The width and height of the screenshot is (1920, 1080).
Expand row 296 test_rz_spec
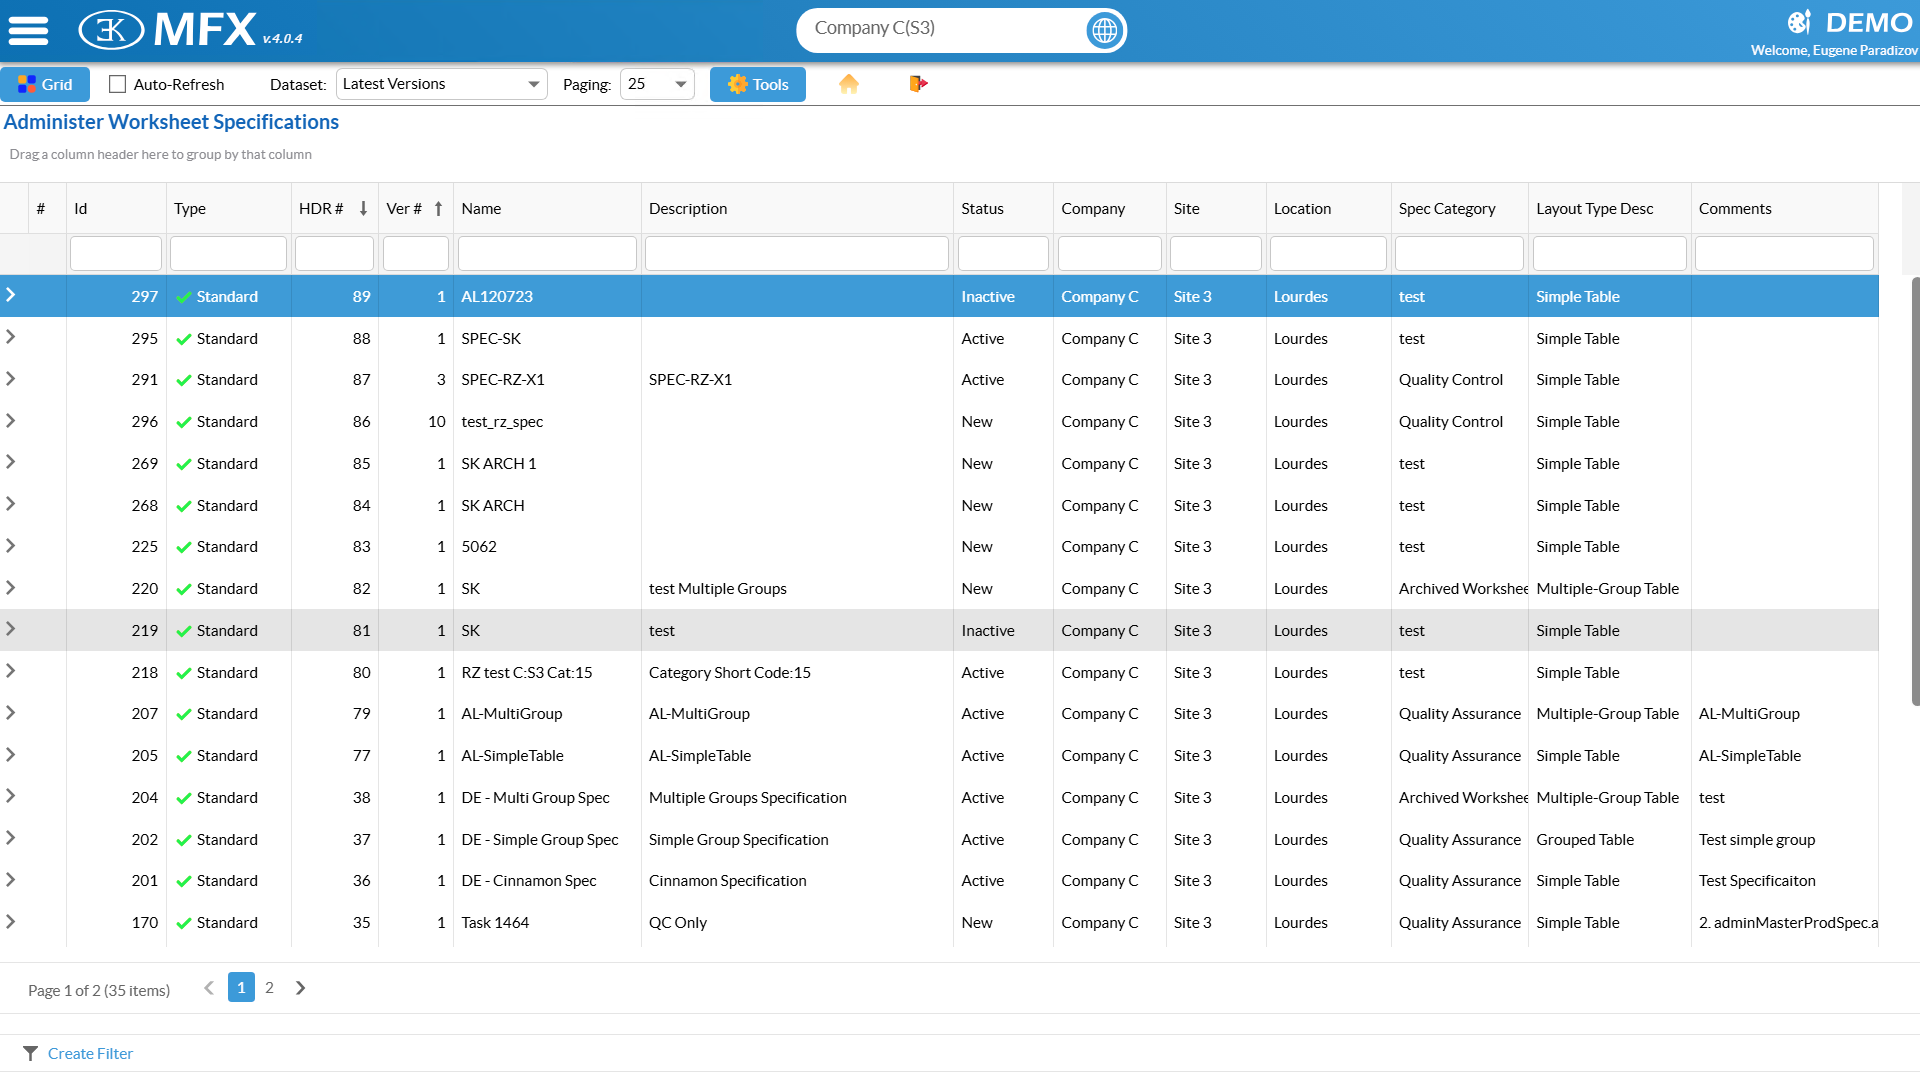click(x=11, y=421)
